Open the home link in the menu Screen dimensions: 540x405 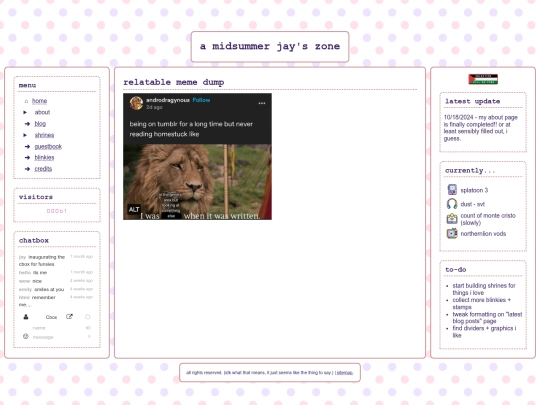coord(40,101)
